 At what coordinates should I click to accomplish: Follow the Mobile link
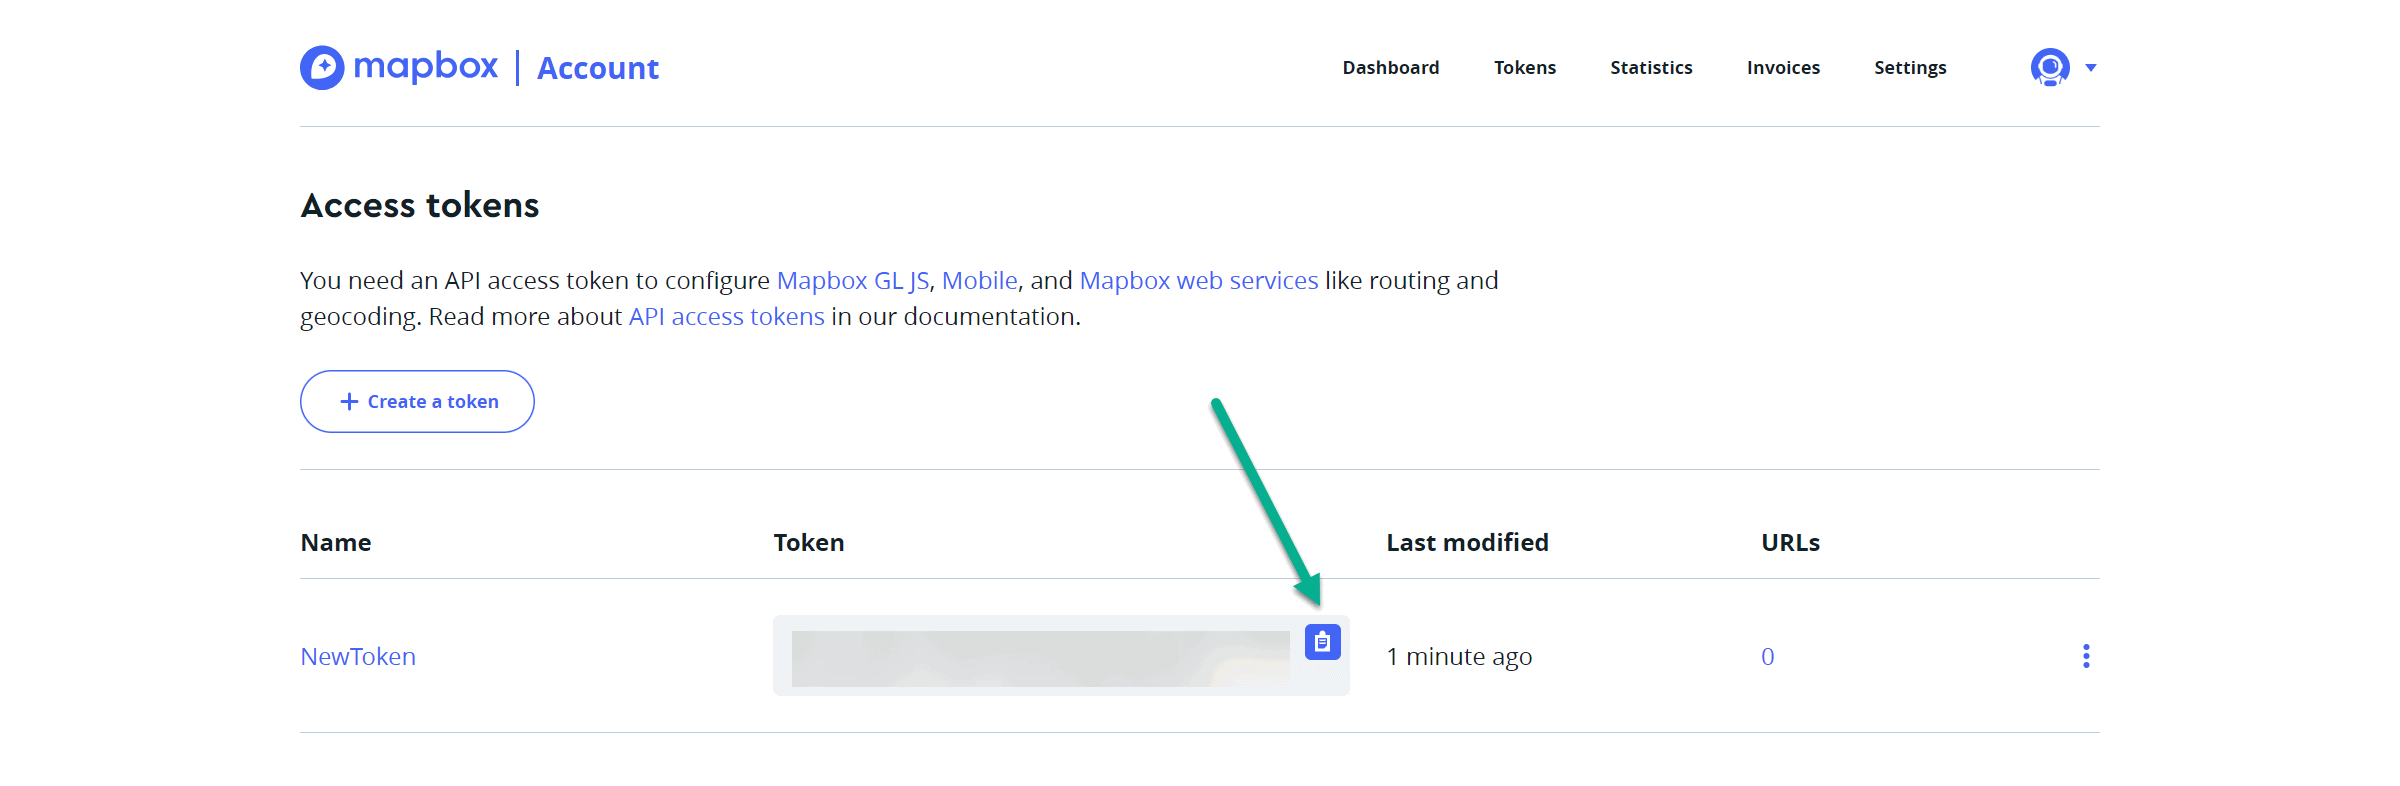tap(980, 281)
